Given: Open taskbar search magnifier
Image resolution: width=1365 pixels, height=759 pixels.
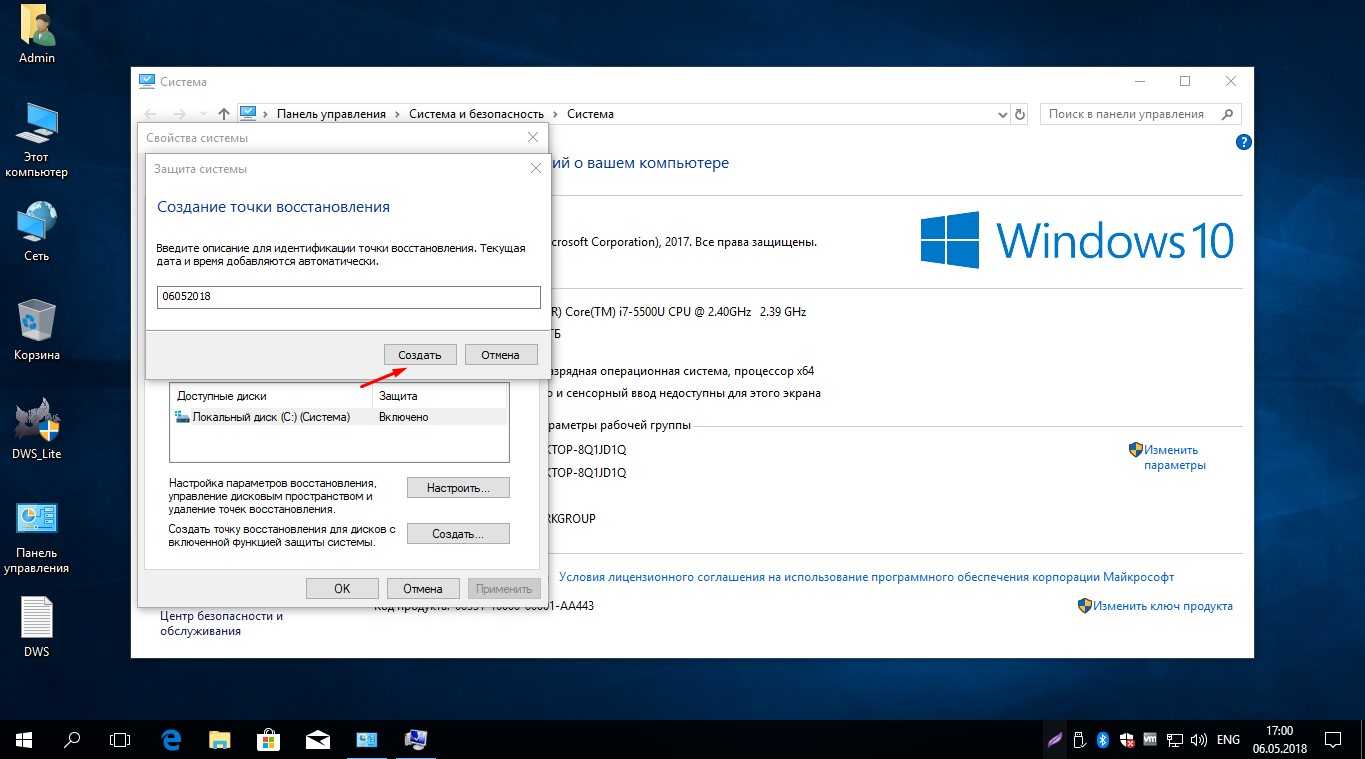Looking at the screenshot, I should pyautogui.click(x=72, y=740).
